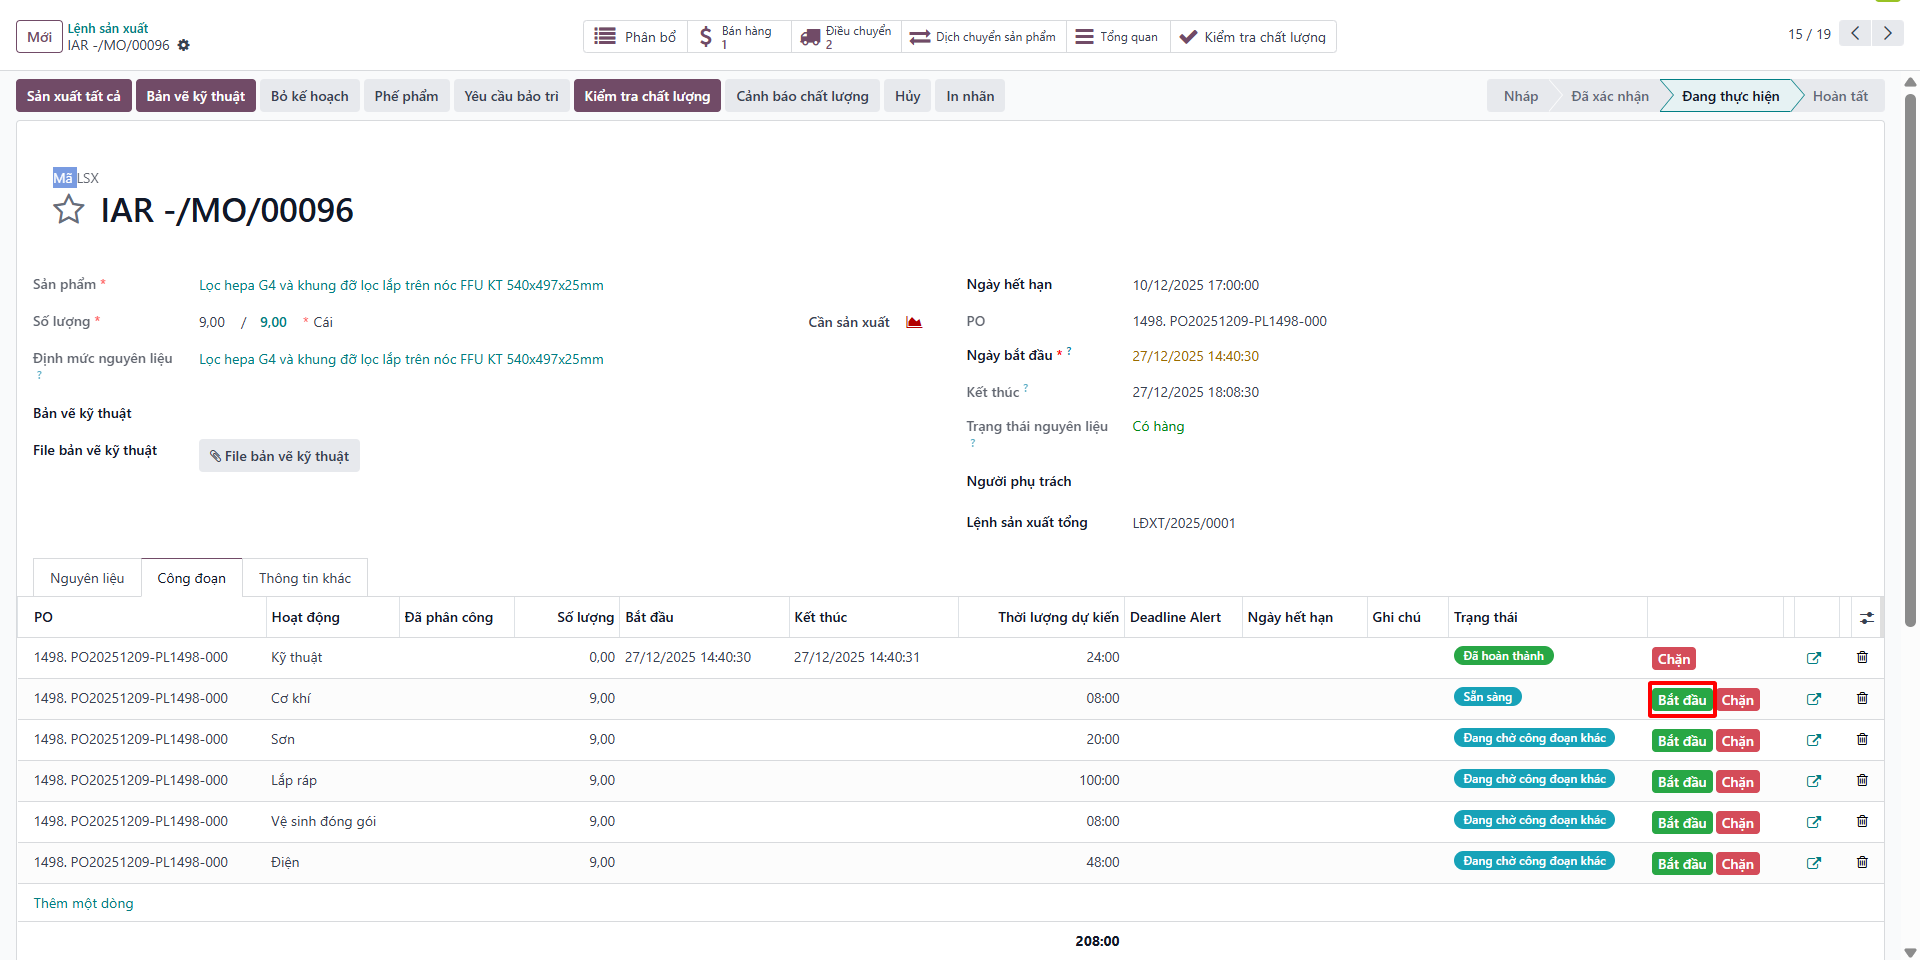Click Hủy button
The width and height of the screenshot is (1920, 960).
pos(908,96)
